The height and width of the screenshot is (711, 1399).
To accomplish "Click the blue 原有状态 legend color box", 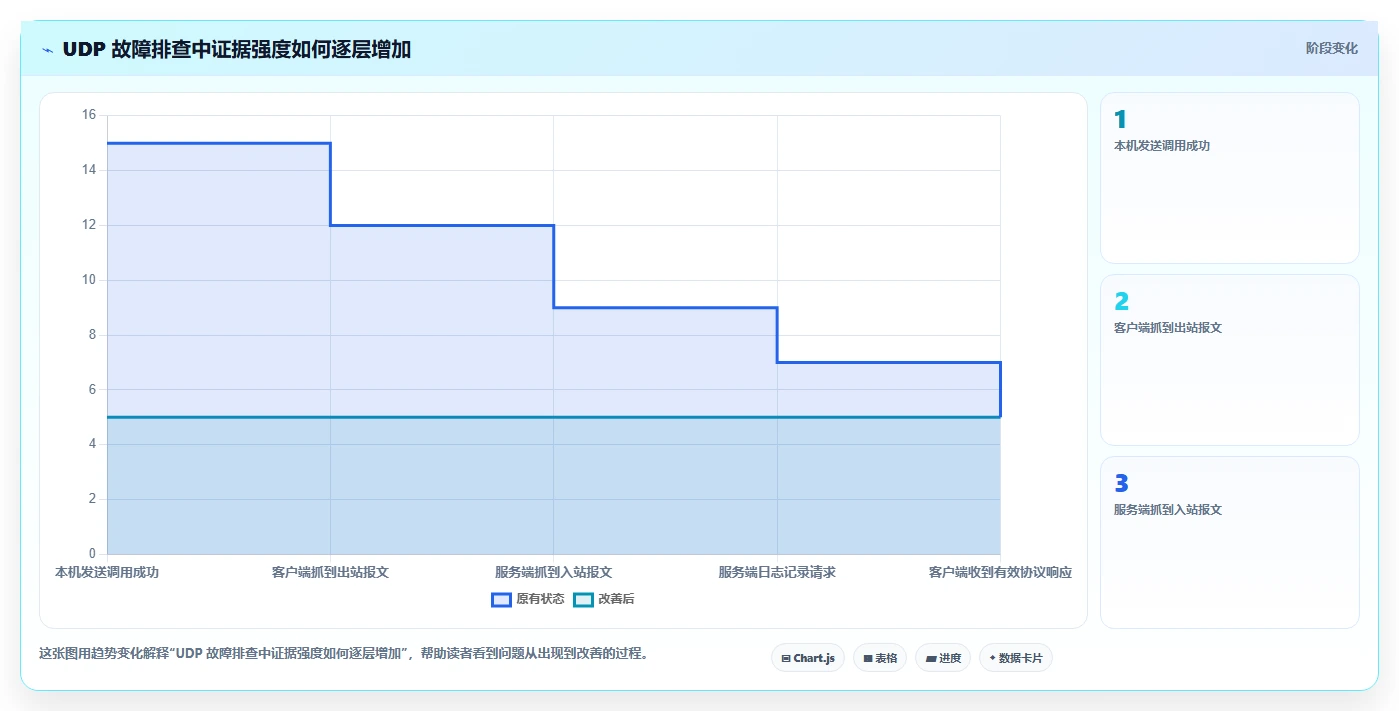I will (x=501, y=599).
